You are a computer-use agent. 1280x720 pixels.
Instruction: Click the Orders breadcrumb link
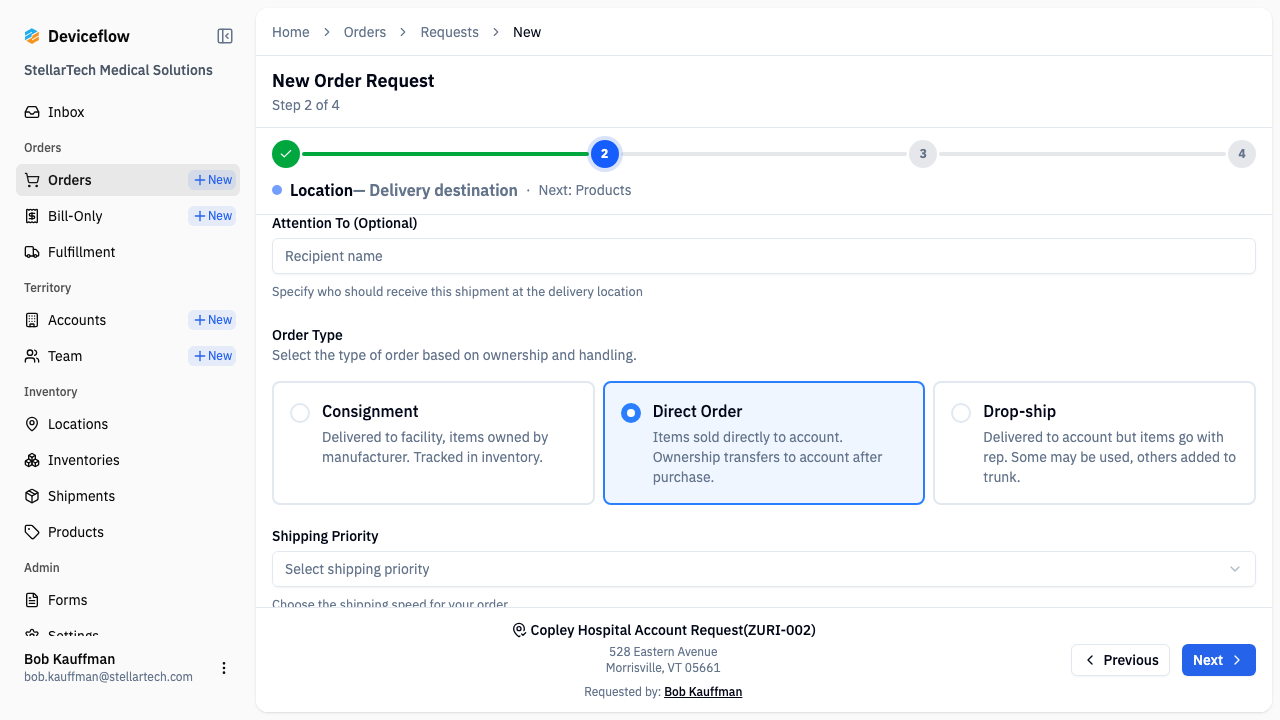coord(365,32)
